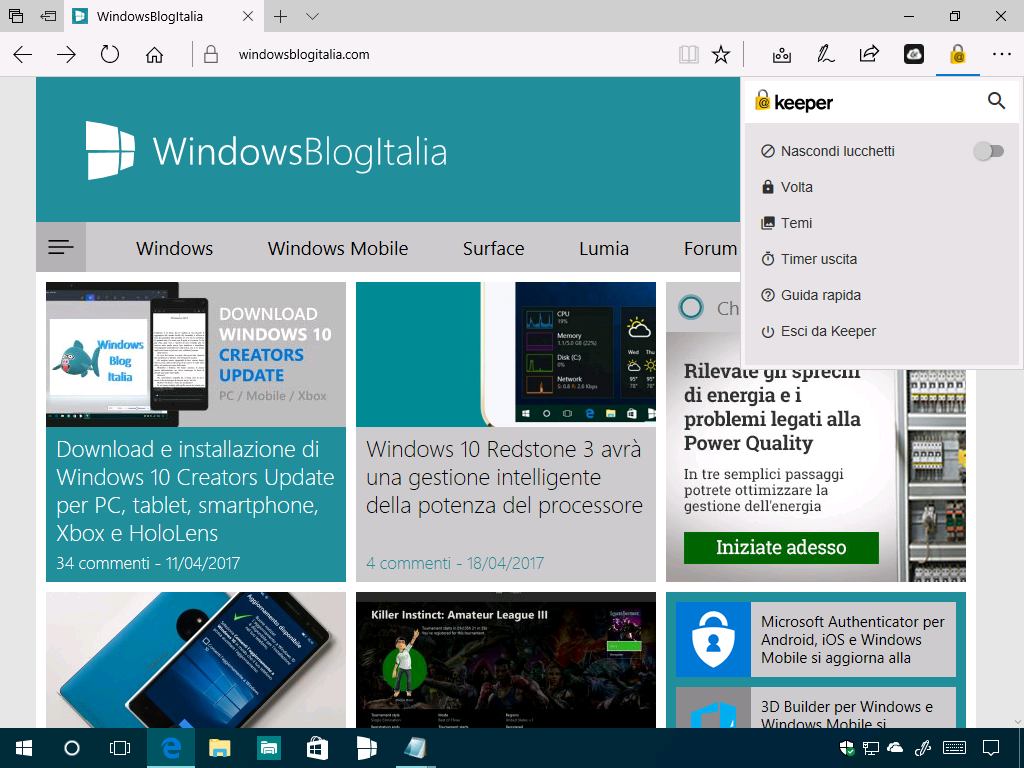The height and width of the screenshot is (768, 1024).
Task: Click the OneDrive tray cloud icon
Action: 894,748
